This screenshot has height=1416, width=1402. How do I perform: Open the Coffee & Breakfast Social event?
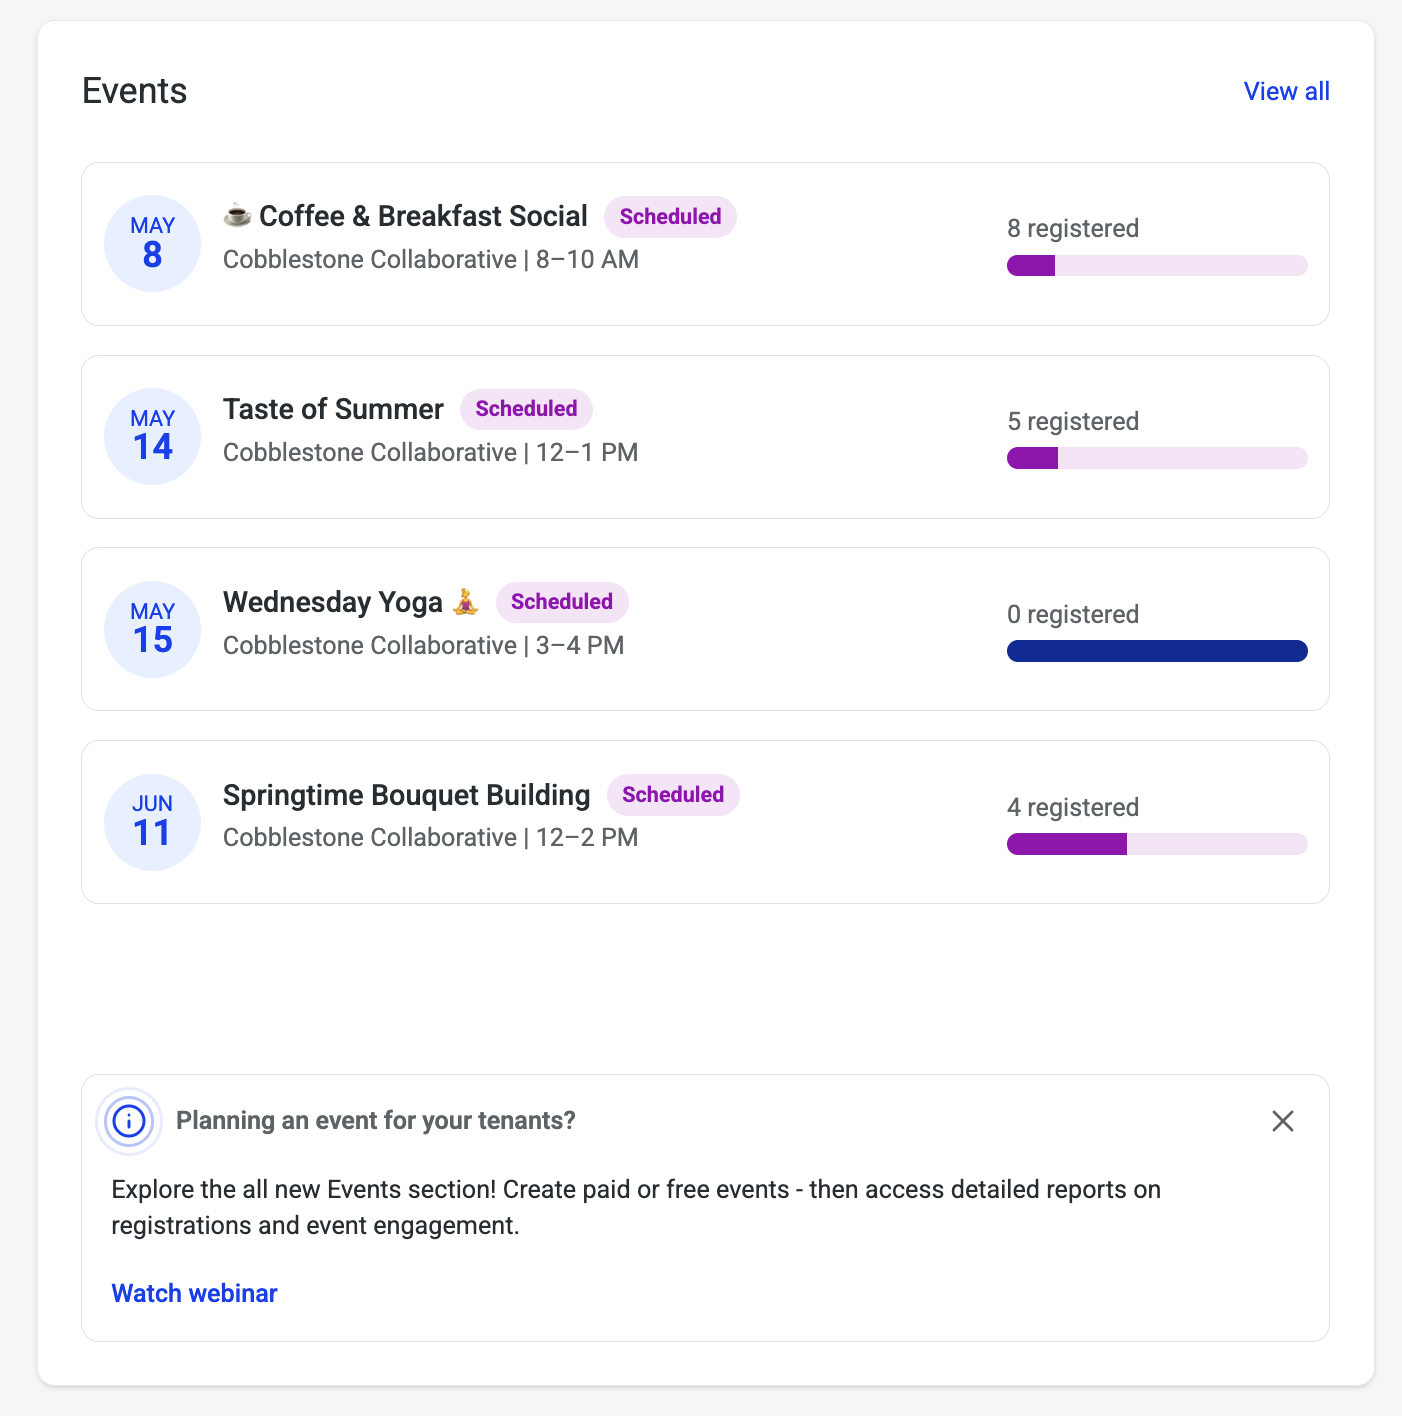pos(423,216)
